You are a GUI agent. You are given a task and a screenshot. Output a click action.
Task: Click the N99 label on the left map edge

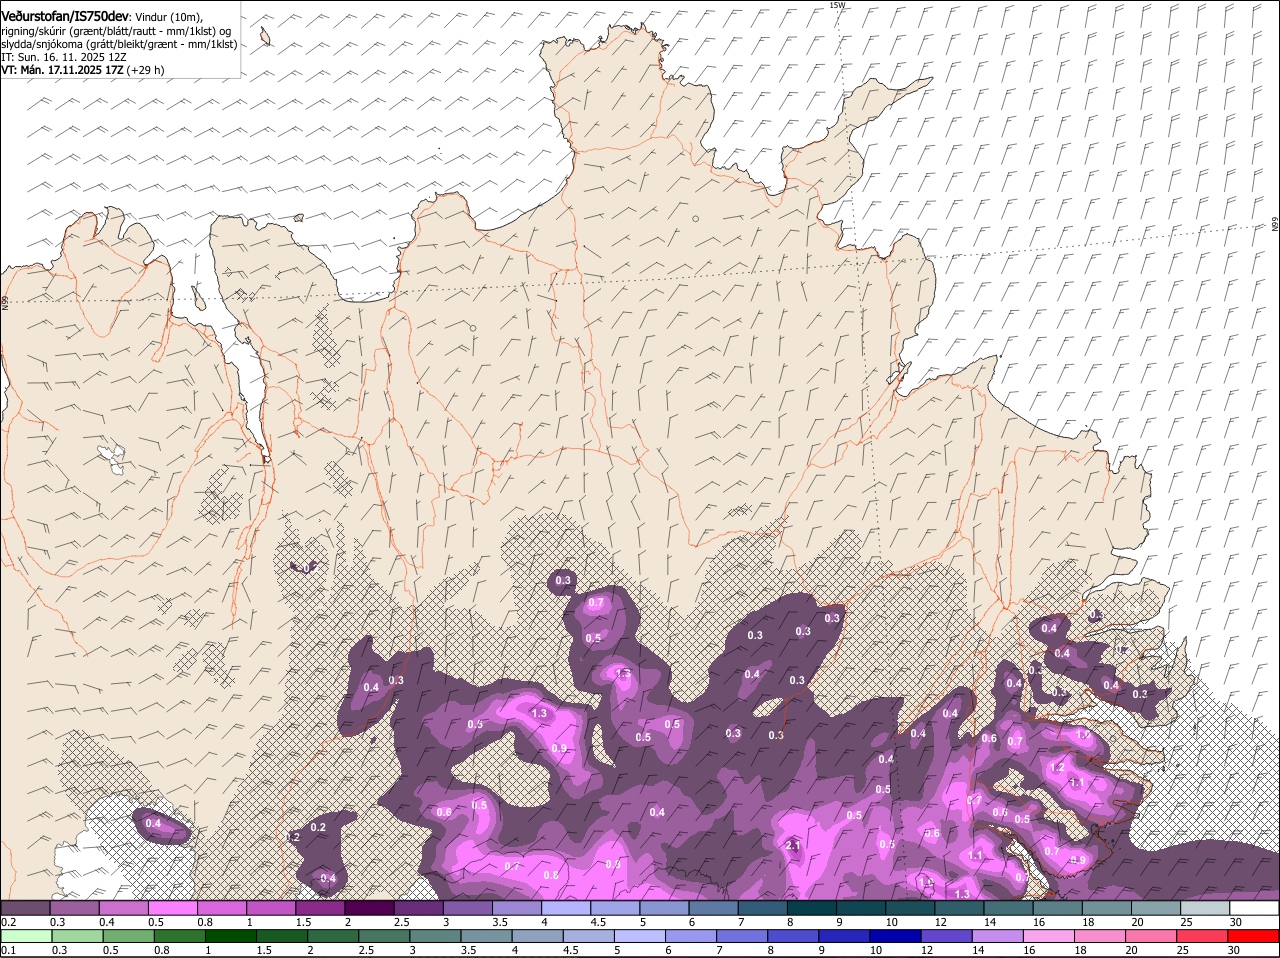tap(5, 301)
